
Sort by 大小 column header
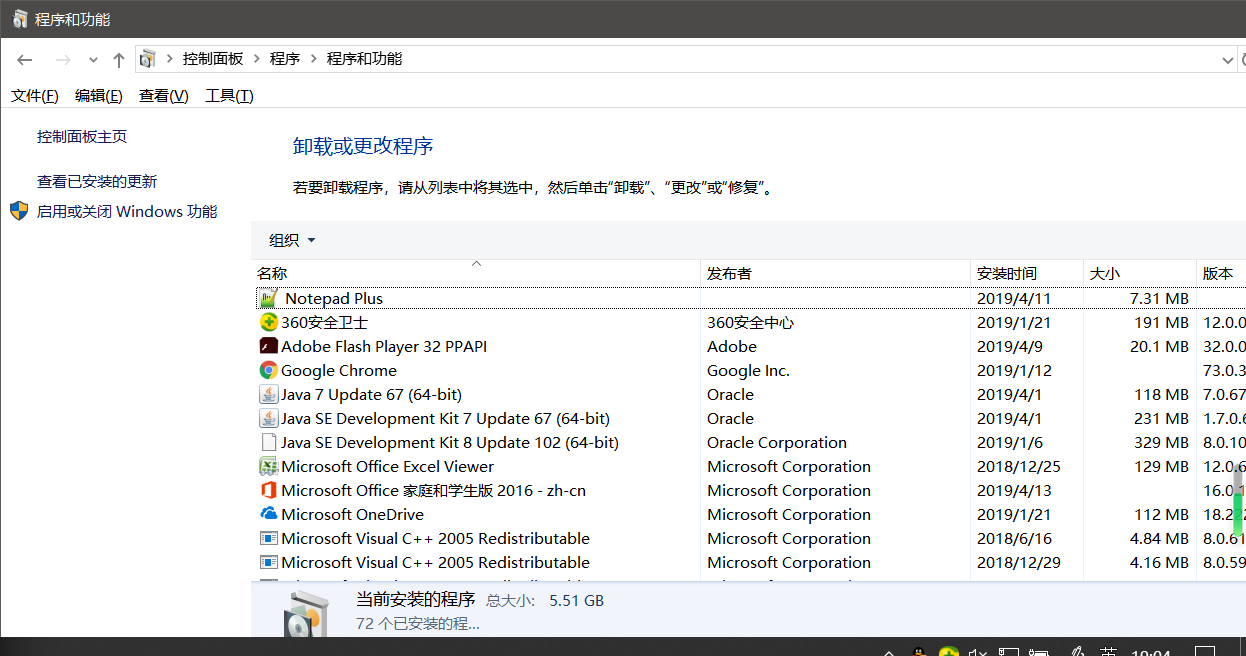pos(1140,273)
